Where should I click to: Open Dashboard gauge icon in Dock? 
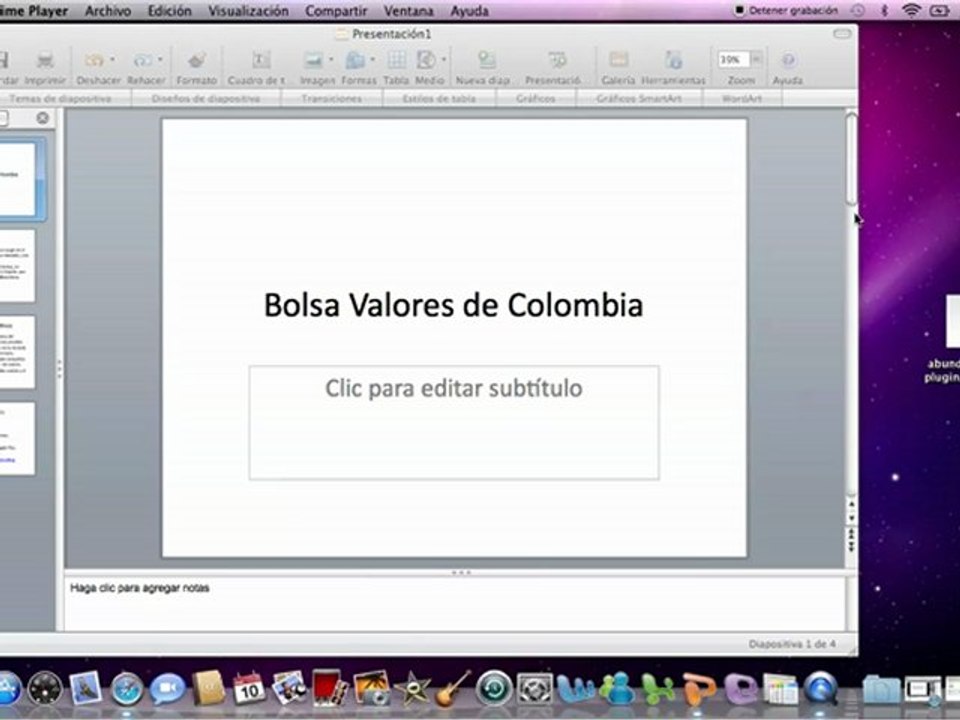[45, 689]
